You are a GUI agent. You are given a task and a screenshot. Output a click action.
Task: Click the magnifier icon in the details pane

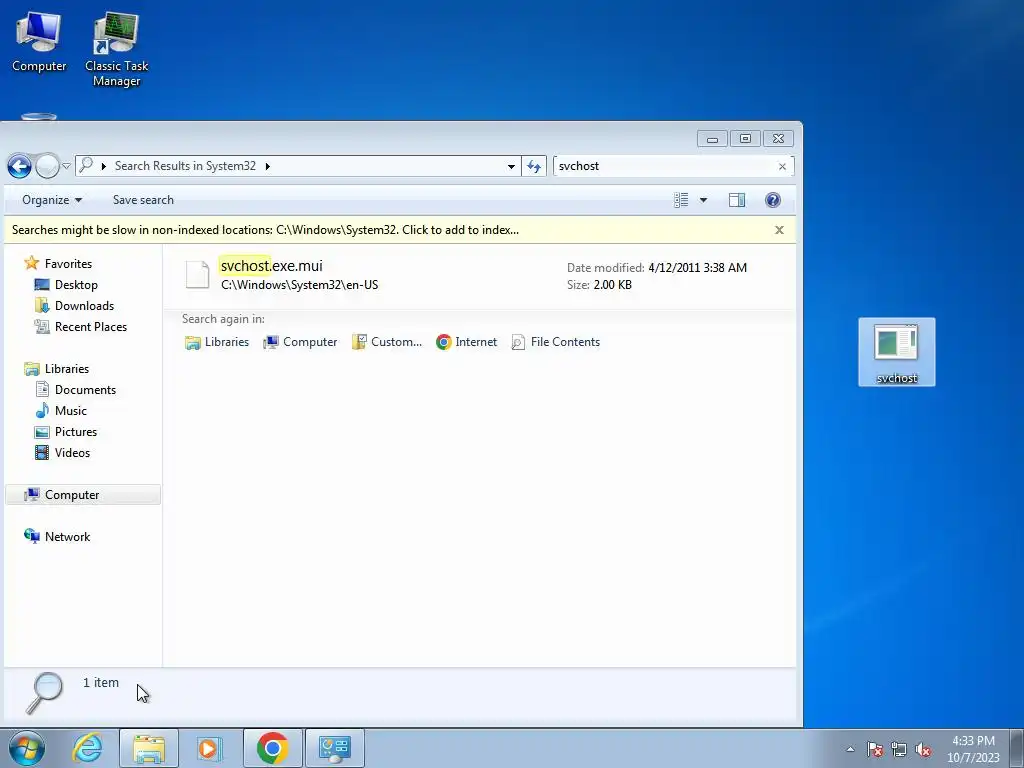(x=44, y=692)
